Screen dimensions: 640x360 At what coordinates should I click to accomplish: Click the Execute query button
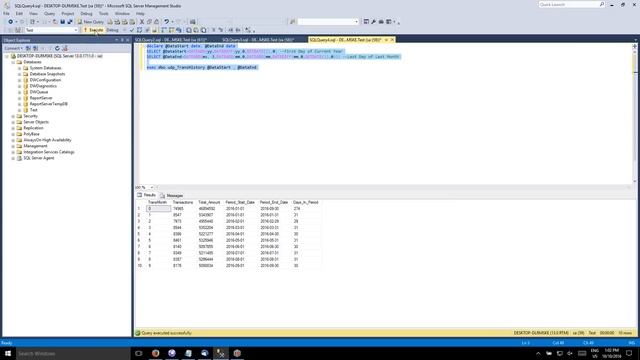[93, 30]
